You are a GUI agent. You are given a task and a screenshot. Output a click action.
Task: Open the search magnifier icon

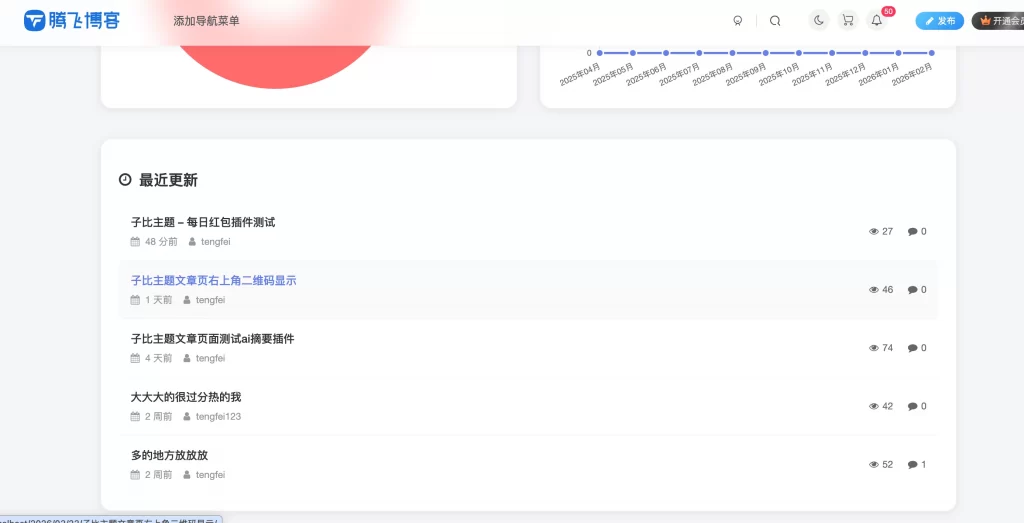click(x=775, y=21)
